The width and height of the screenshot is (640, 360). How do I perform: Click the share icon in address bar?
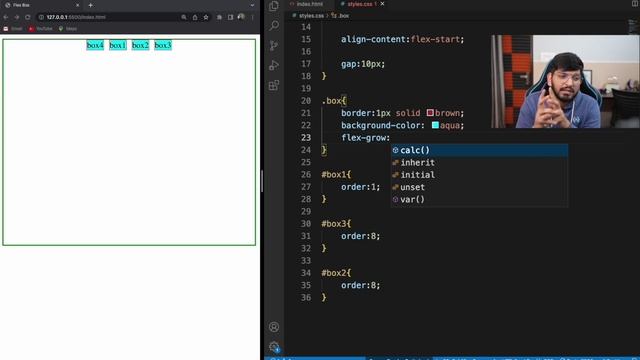(x=195, y=17)
